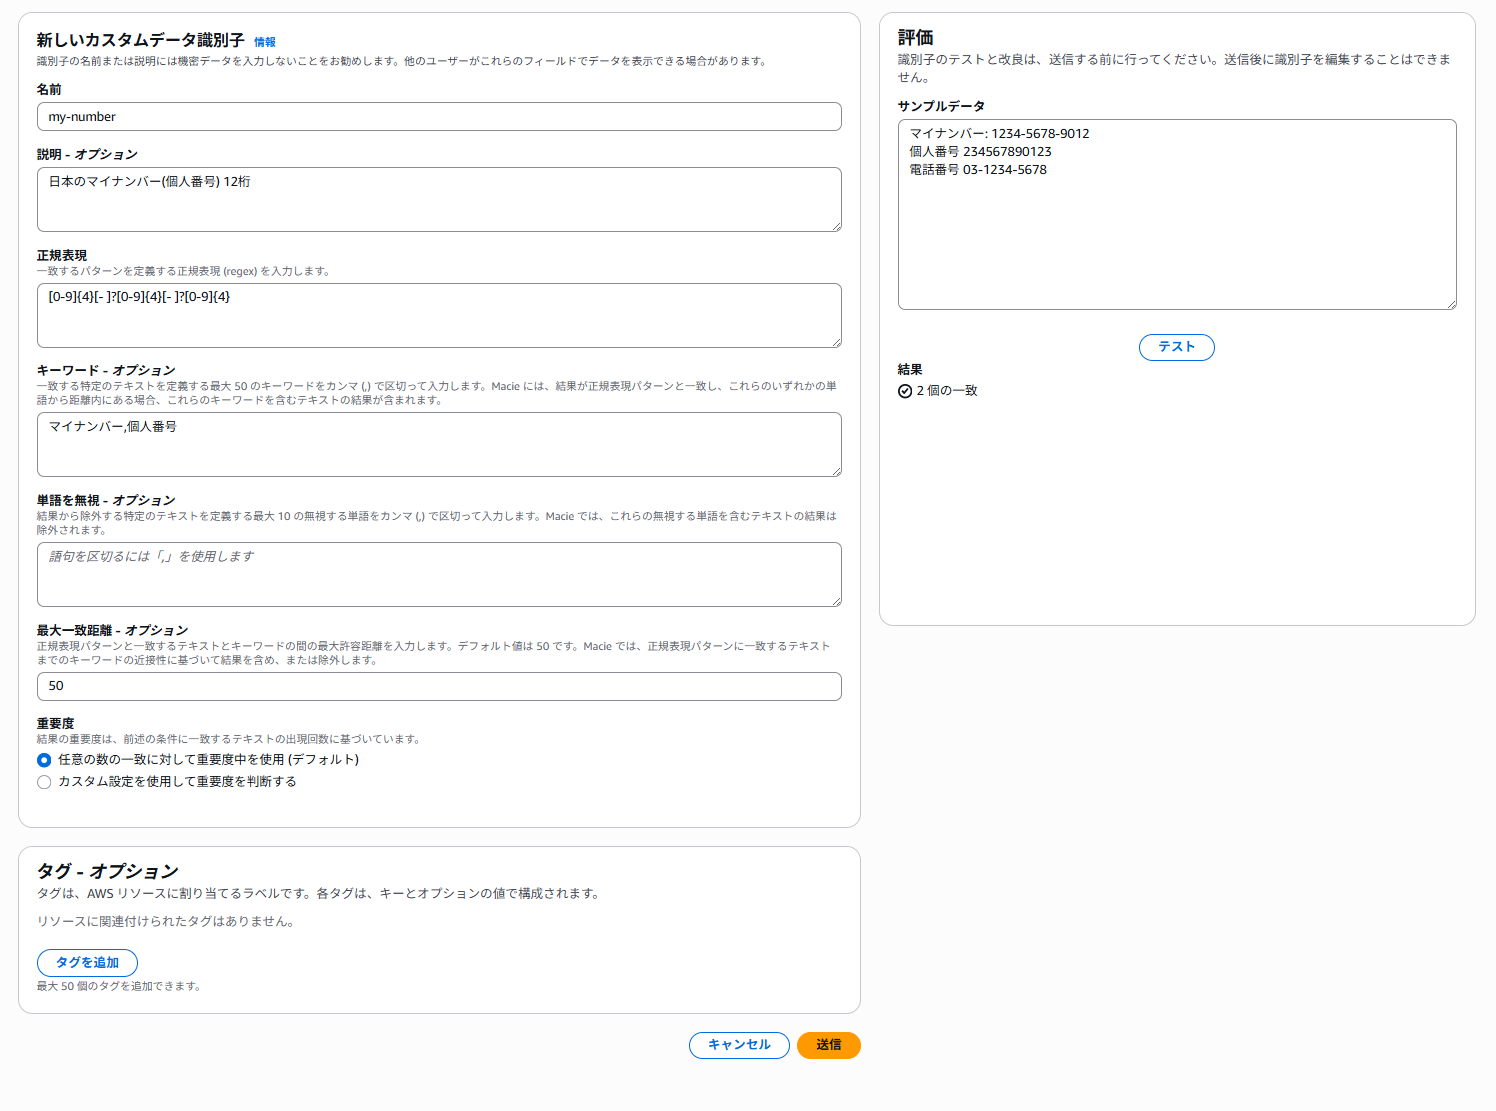Click the 最大一致距離 field showing 50
Screen dimensions: 1496x1111
(x=439, y=687)
